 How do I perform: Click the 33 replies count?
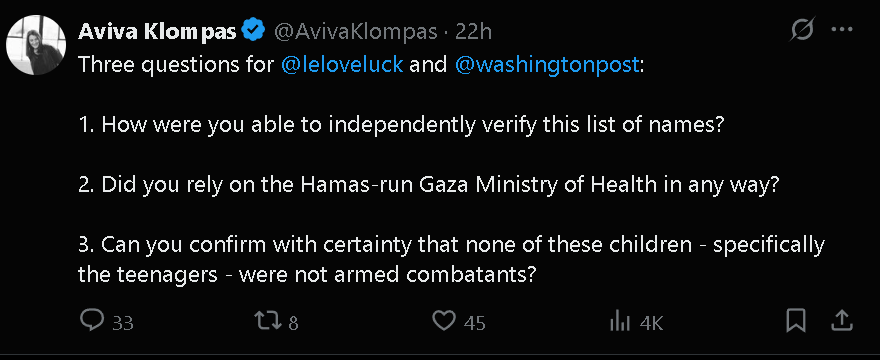pos(123,323)
